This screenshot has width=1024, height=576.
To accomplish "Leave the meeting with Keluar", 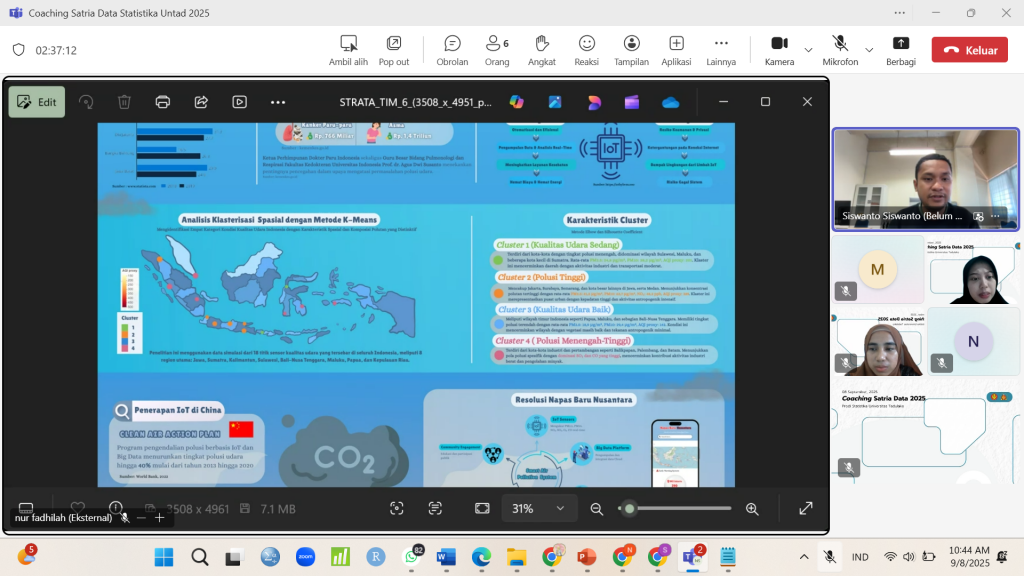I will (x=969, y=50).
